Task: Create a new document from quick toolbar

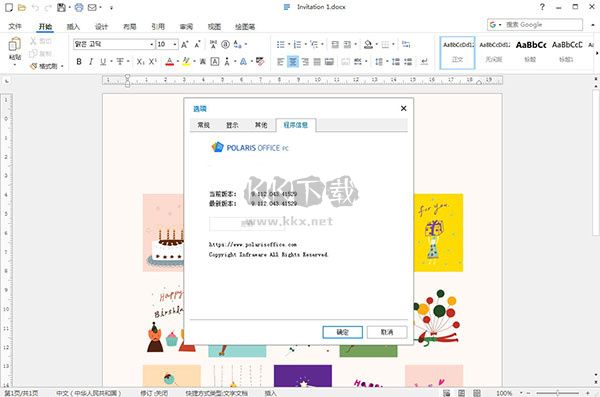Action: point(9,7)
